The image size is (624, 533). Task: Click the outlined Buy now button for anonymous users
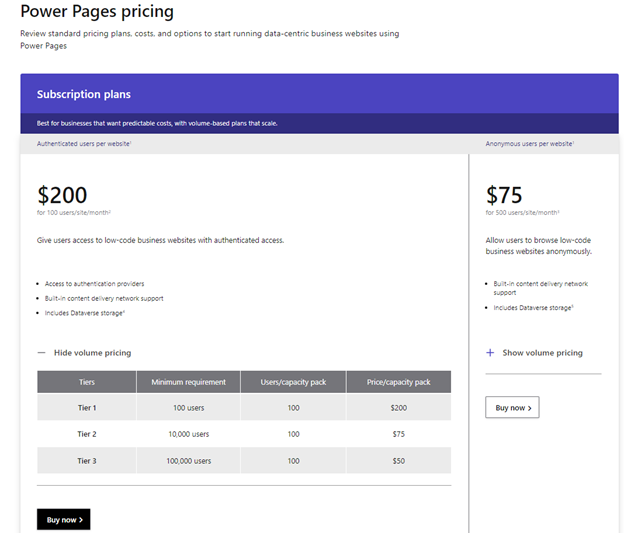pyautogui.click(x=512, y=407)
